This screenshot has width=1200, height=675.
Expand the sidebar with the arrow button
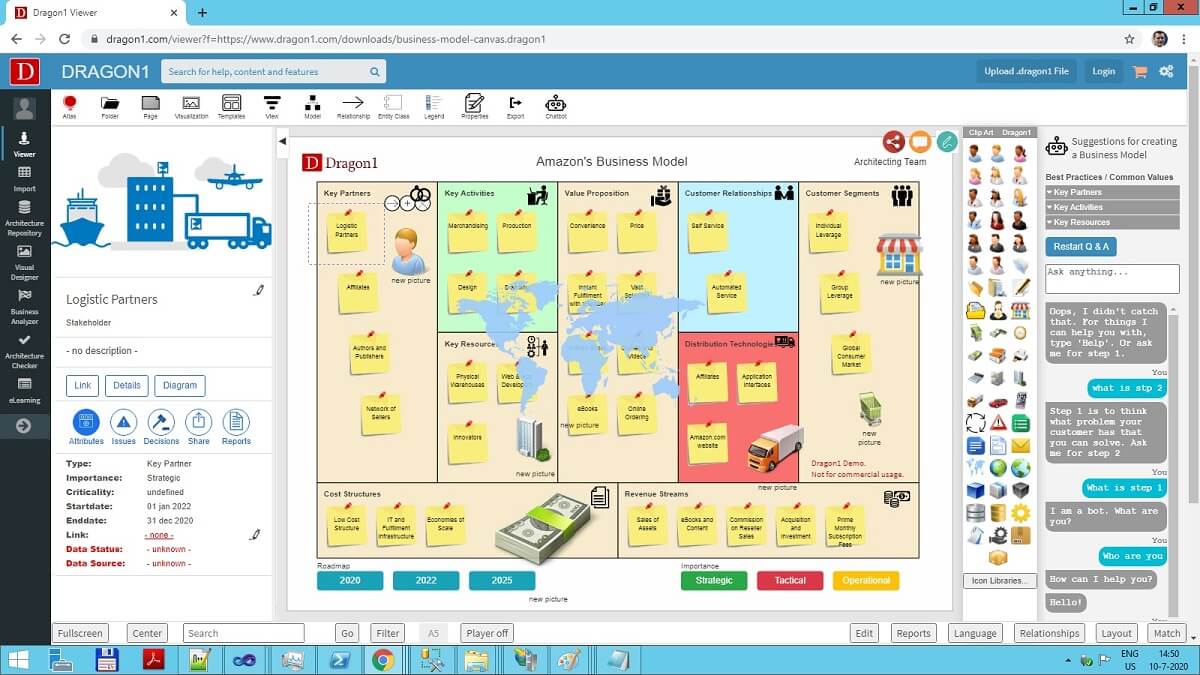[x=24, y=426]
